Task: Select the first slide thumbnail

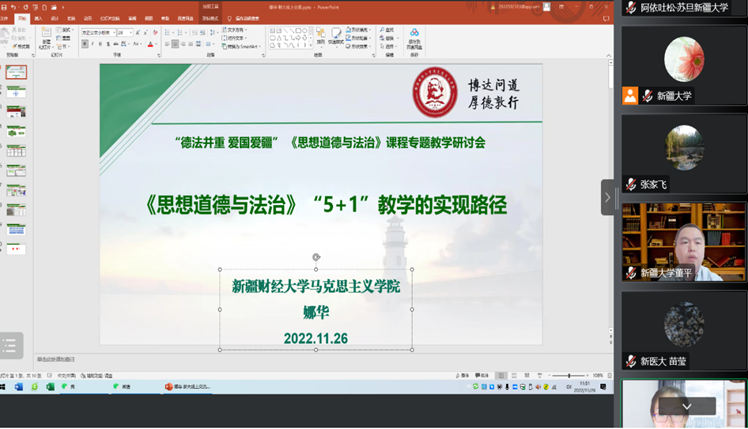Action: point(17,72)
